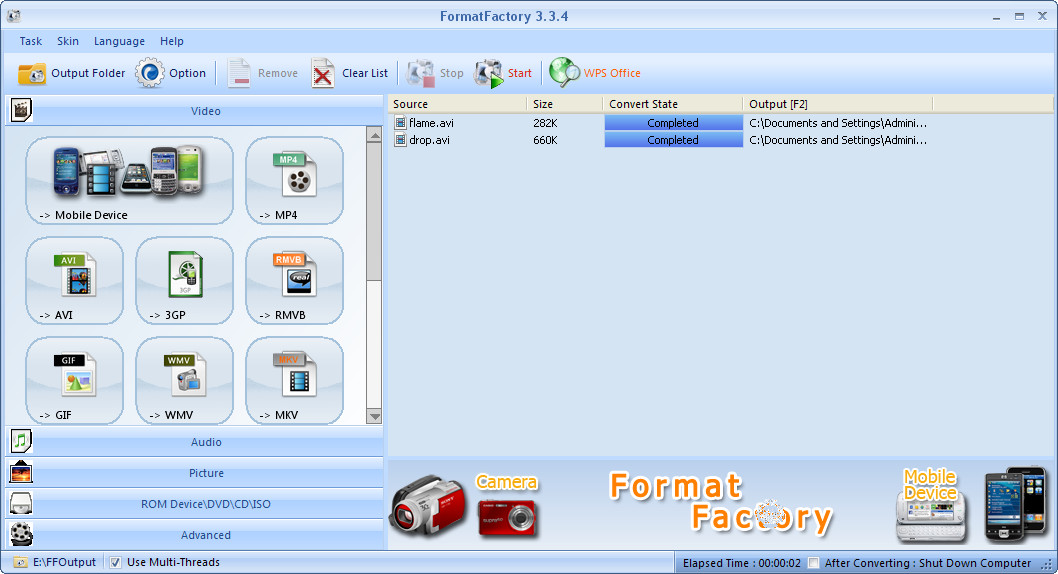Screen dimensions: 1058x574
Task: Click the status bar folder icon
Action: (20, 562)
